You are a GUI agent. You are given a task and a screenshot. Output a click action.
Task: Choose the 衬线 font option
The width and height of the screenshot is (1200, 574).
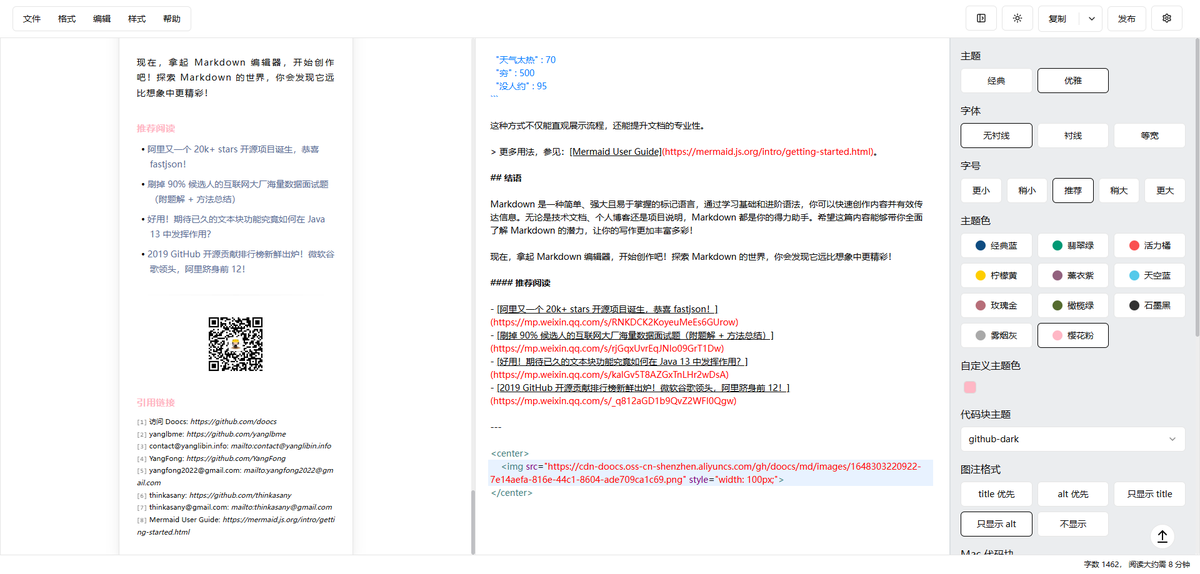pos(1073,135)
